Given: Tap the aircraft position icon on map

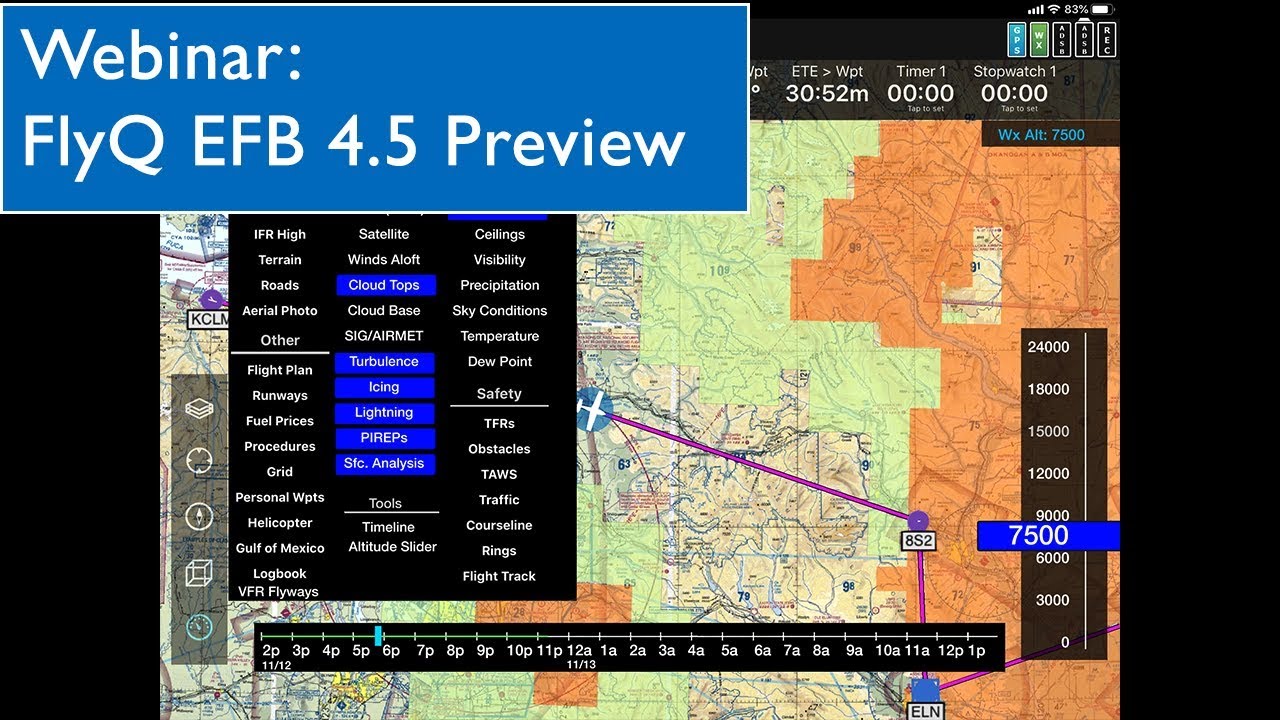Looking at the screenshot, I should click(593, 410).
